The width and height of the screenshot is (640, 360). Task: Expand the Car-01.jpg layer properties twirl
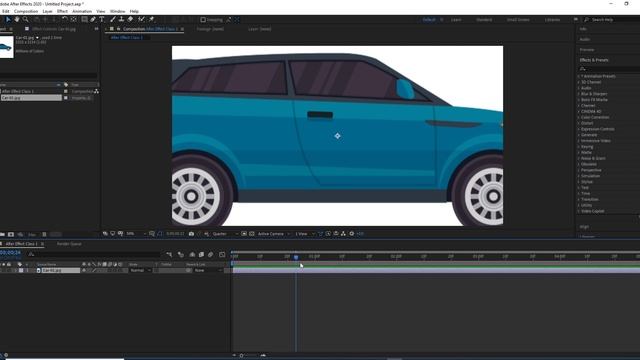click(x=16, y=271)
